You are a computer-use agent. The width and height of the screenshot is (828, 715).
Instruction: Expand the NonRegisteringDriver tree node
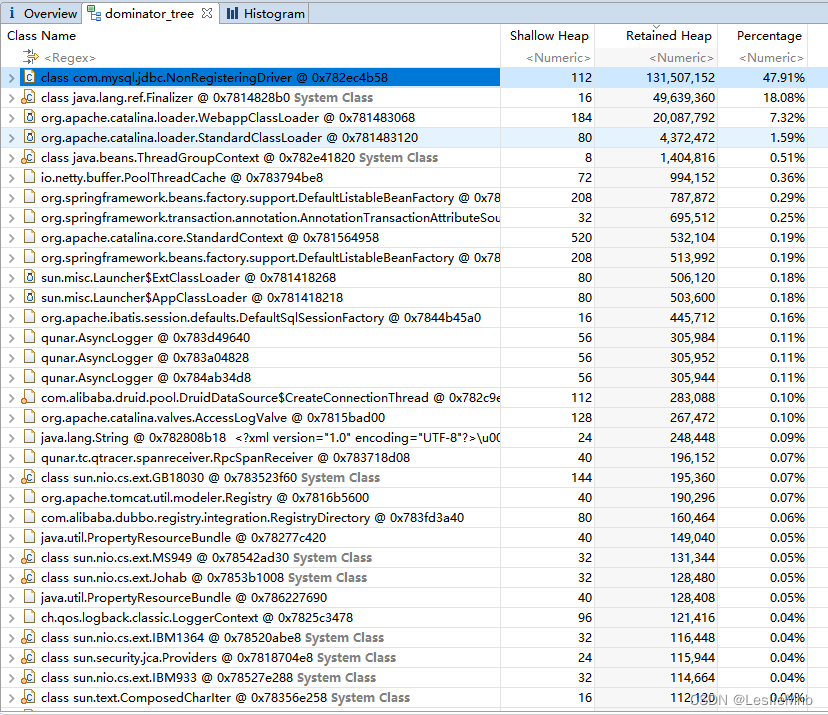[x=9, y=78]
